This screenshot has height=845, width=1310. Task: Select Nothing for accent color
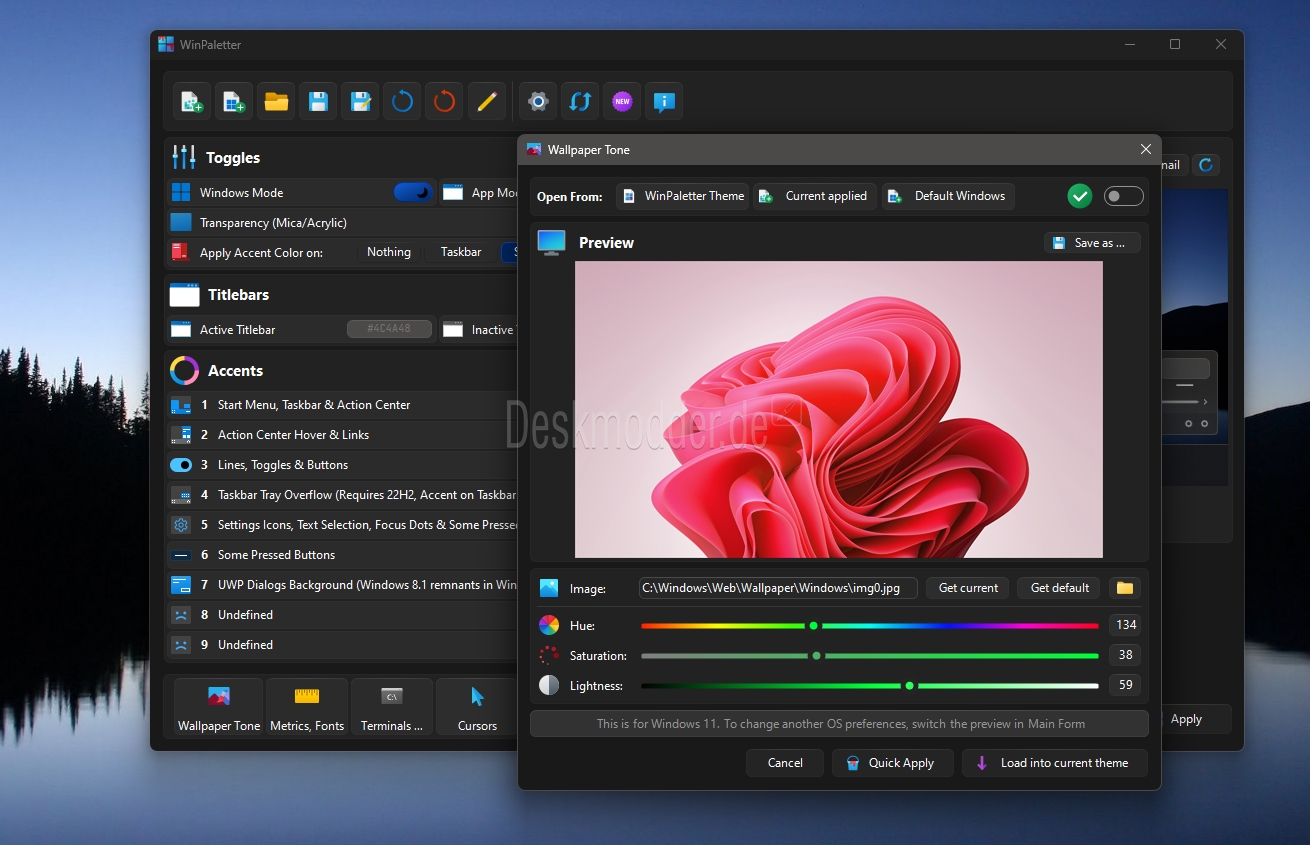(389, 252)
